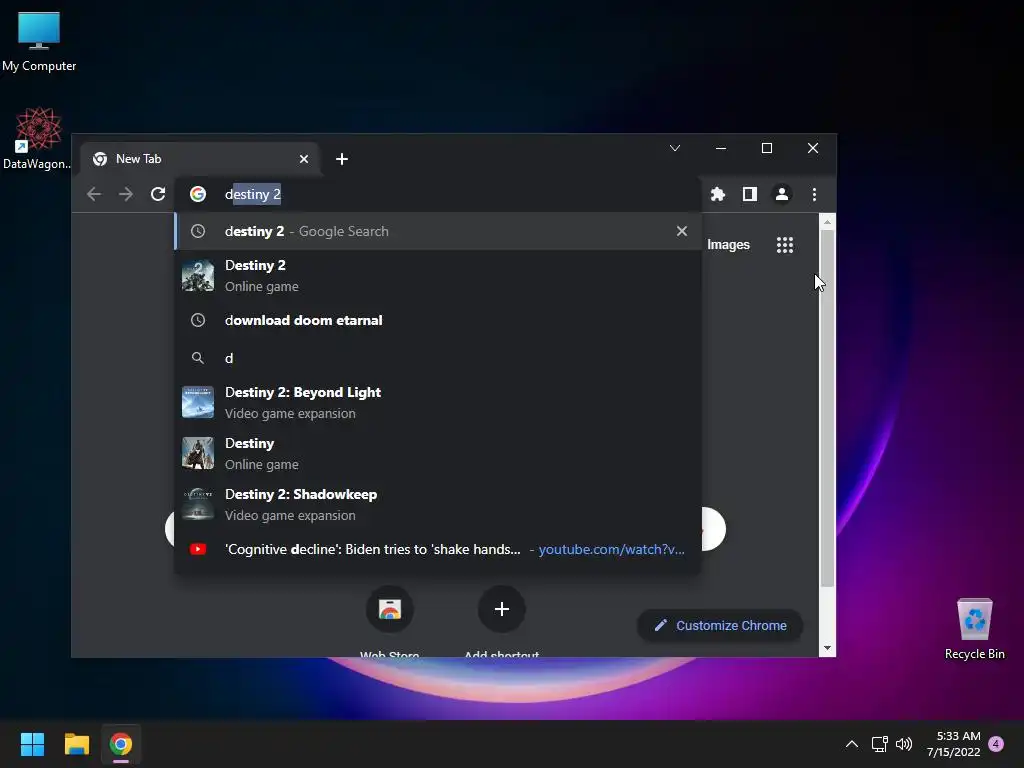Remove the 'destiny 2' history suggestion

click(x=682, y=231)
